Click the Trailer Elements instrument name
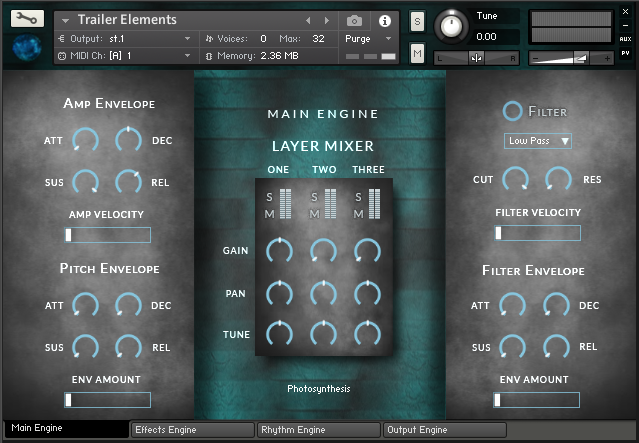This screenshot has height=443, width=639. click(127, 20)
